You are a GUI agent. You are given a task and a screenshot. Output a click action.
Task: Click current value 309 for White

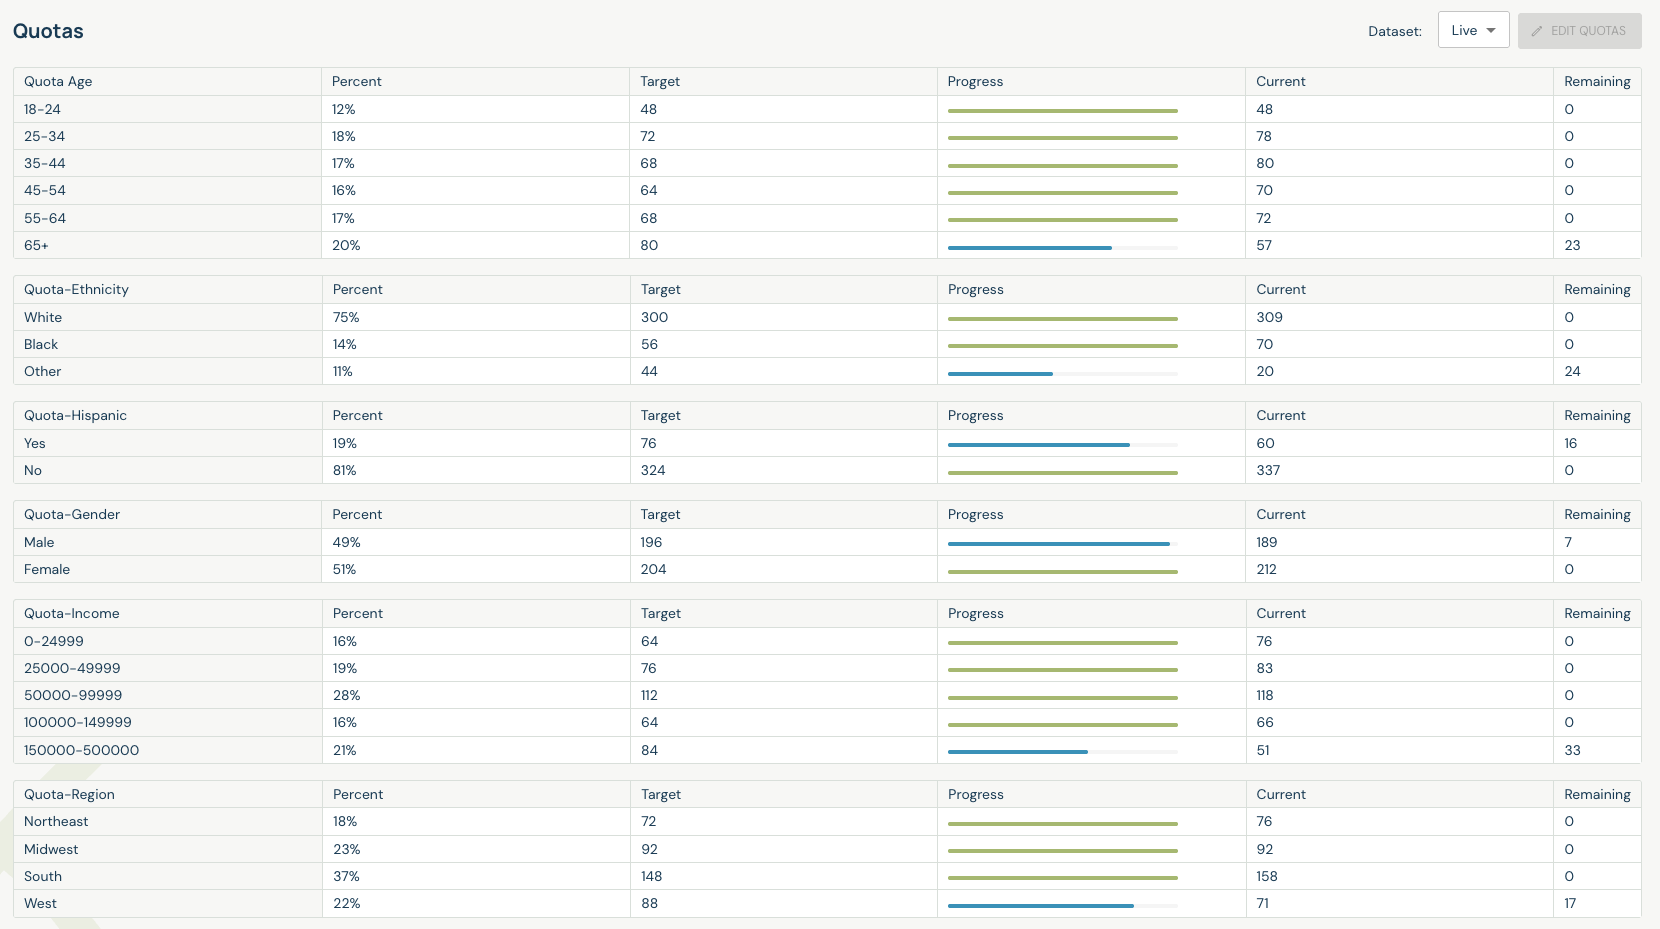click(x=1269, y=317)
